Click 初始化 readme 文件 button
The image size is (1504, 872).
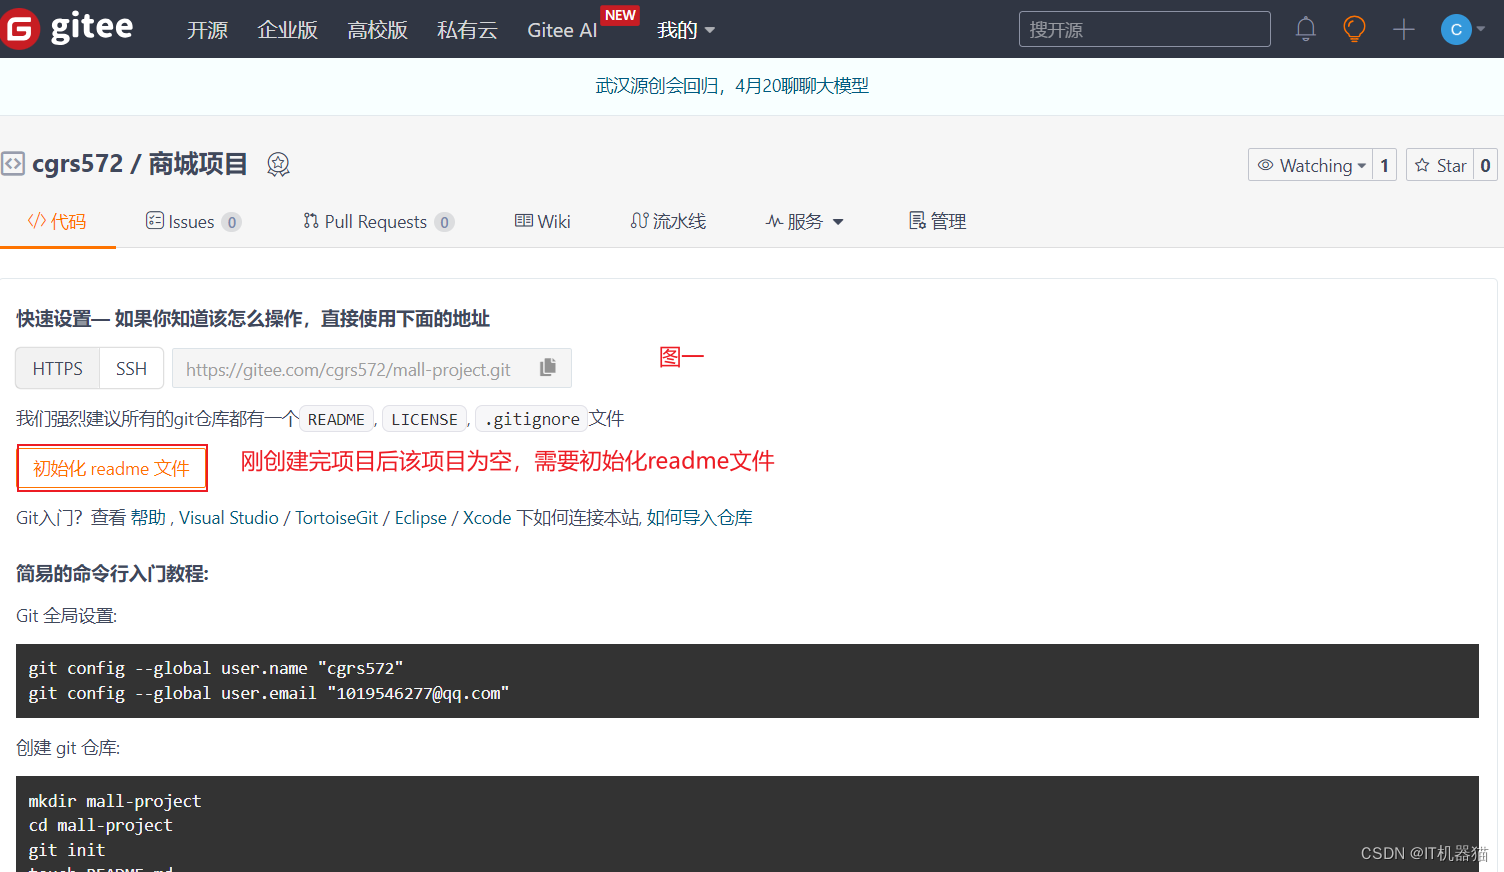click(111, 468)
